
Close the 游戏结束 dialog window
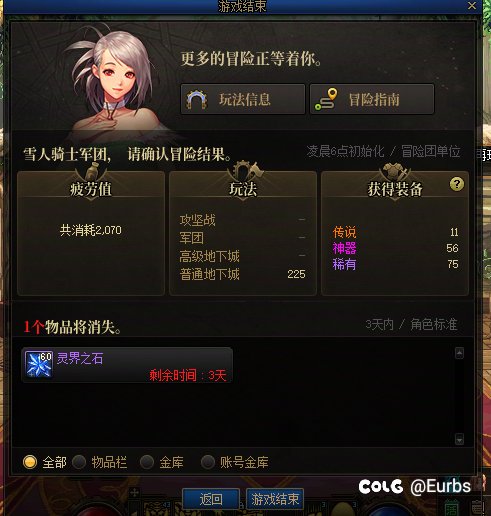click(472, 5)
